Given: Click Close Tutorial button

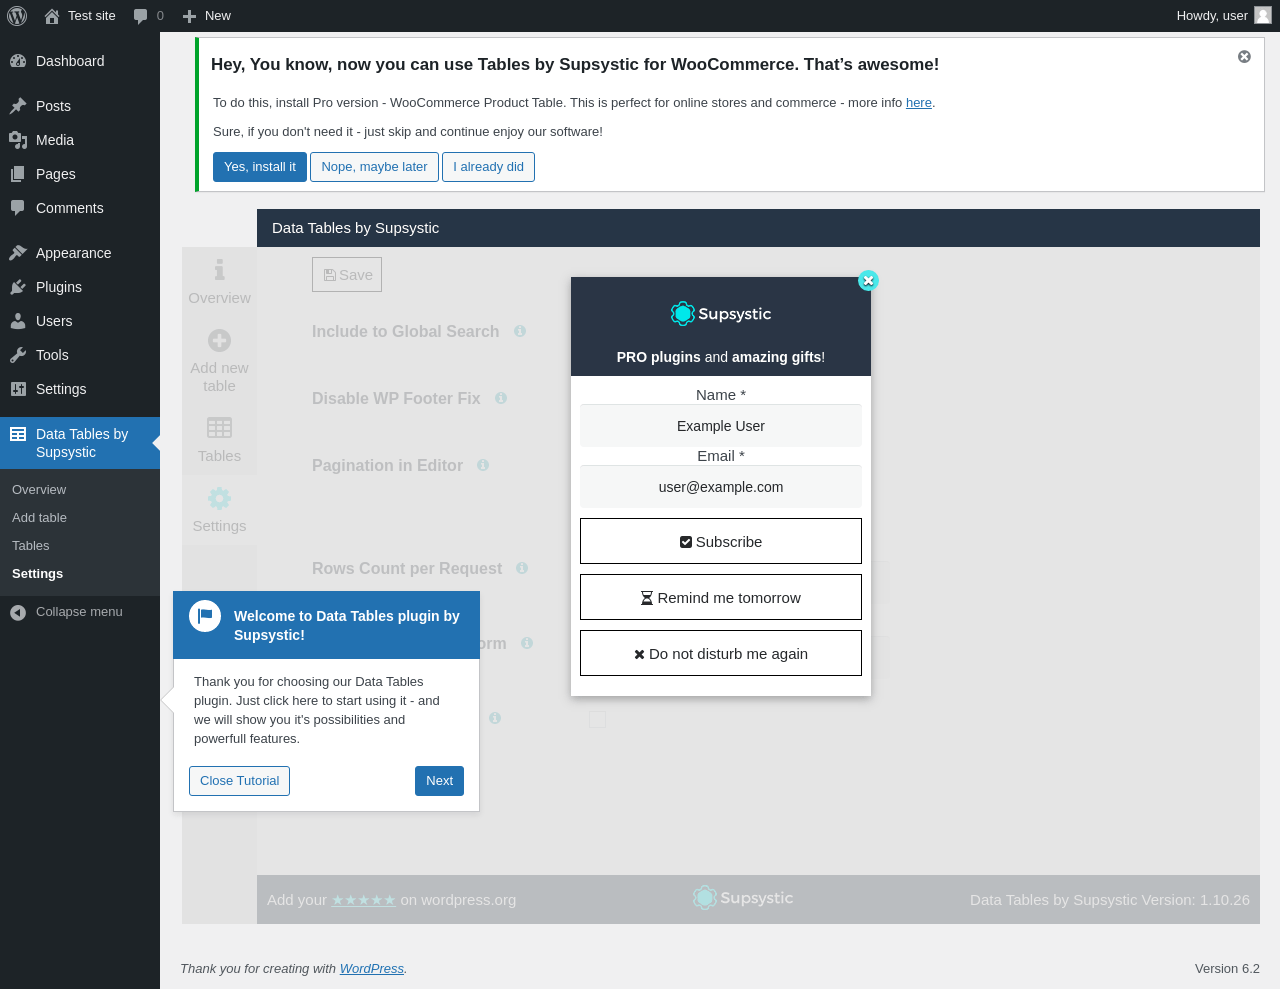Looking at the screenshot, I should coord(239,781).
